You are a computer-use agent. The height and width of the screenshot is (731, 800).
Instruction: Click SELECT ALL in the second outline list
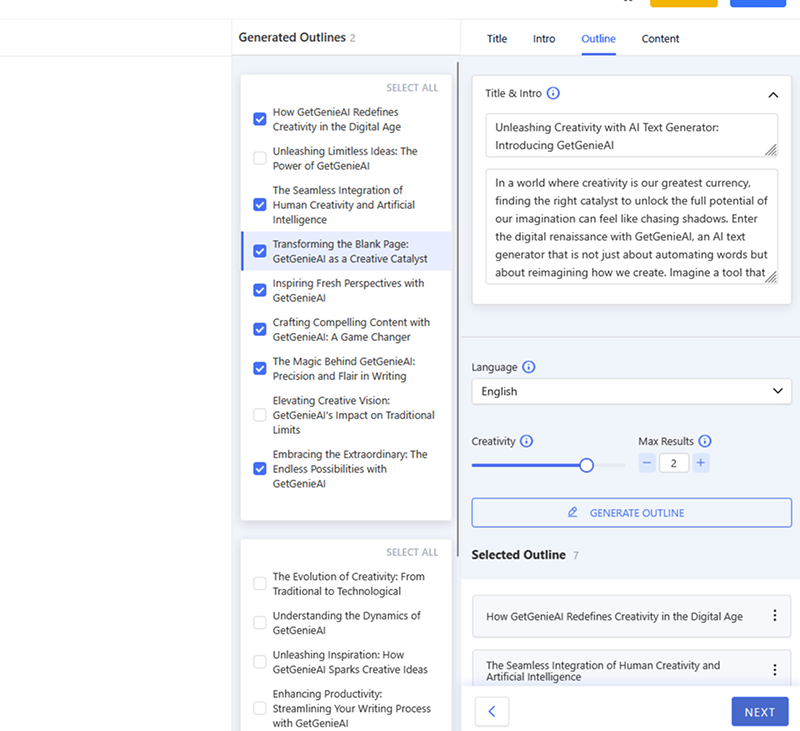click(412, 552)
